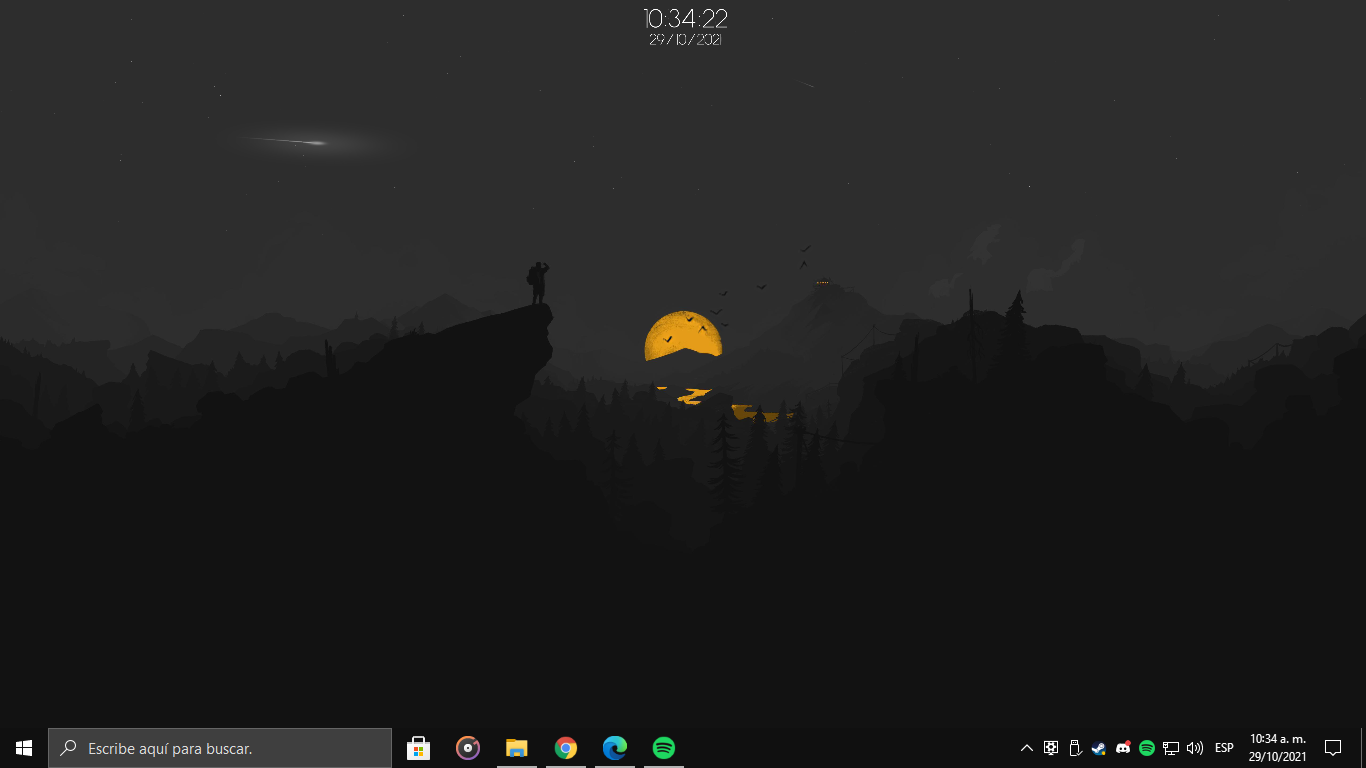This screenshot has height=768, width=1366.
Task: Open Steam from the system tray
Action: click(1099, 748)
